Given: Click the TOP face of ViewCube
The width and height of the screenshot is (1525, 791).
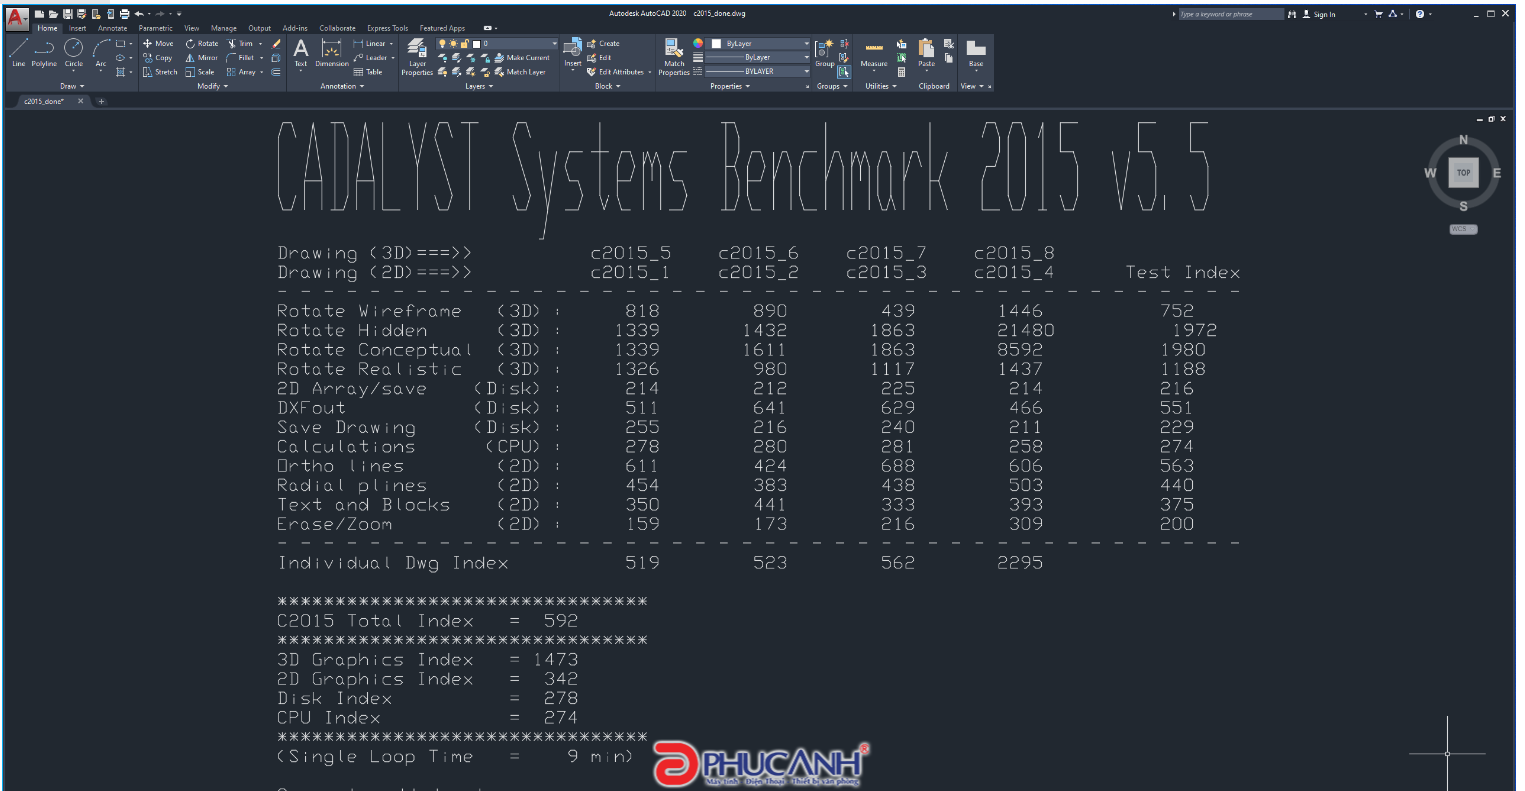Looking at the screenshot, I should 1463,172.
